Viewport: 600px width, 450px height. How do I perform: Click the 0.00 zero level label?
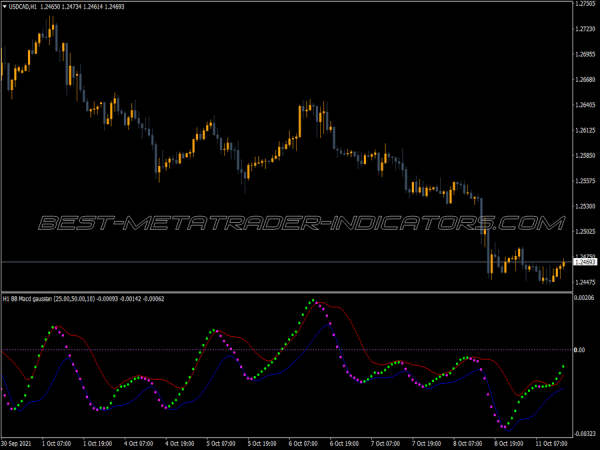click(580, 350)
